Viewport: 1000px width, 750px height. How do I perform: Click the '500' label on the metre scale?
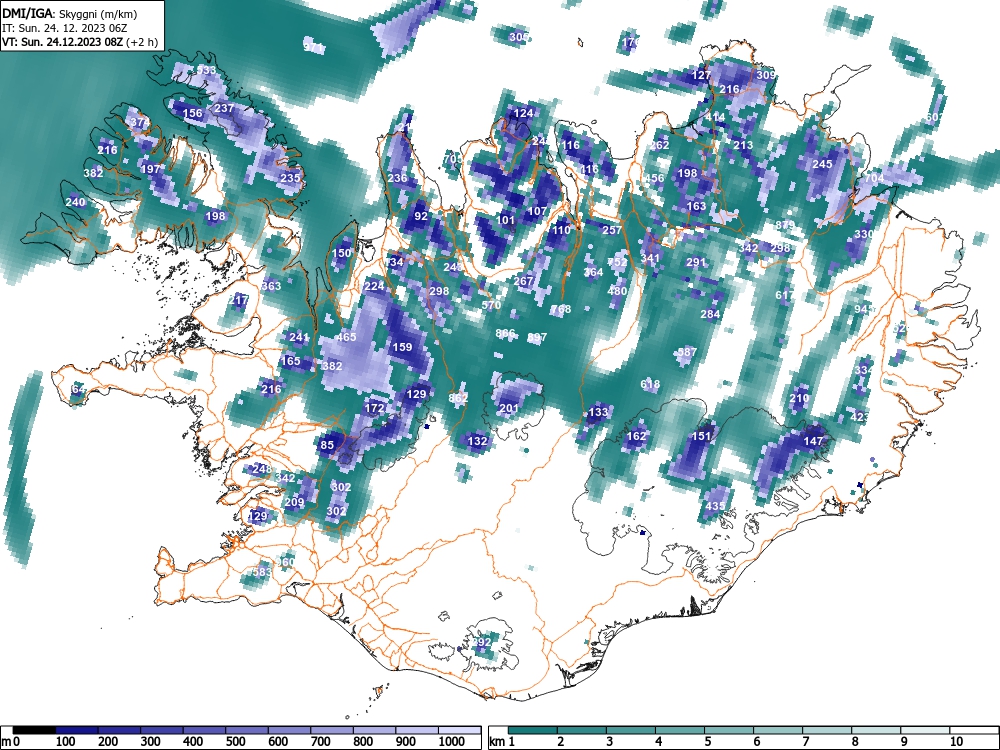point(235,742)
